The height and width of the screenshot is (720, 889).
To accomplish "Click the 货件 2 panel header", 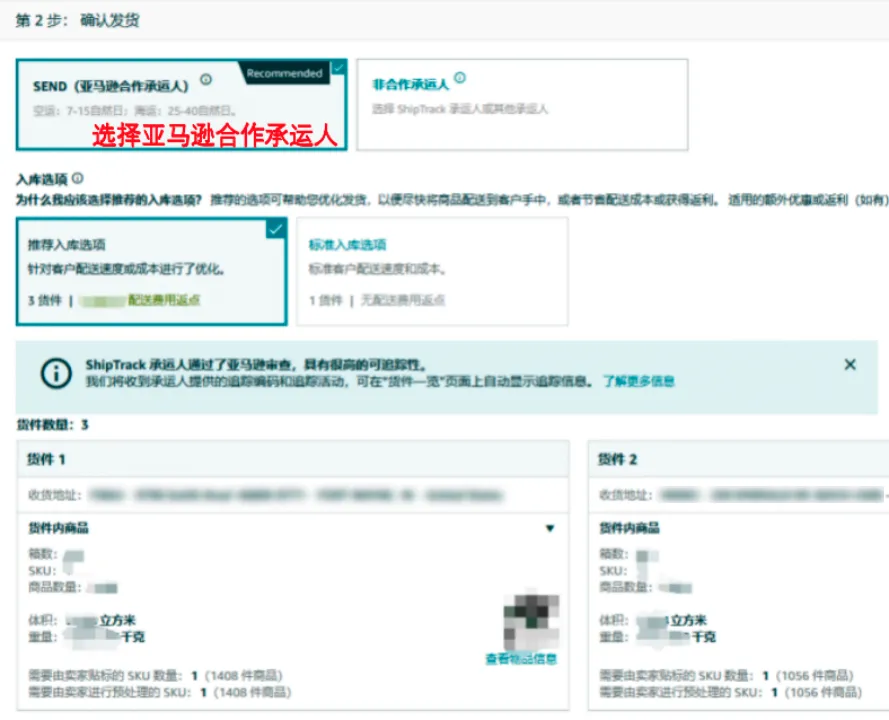I will (738, 459).
